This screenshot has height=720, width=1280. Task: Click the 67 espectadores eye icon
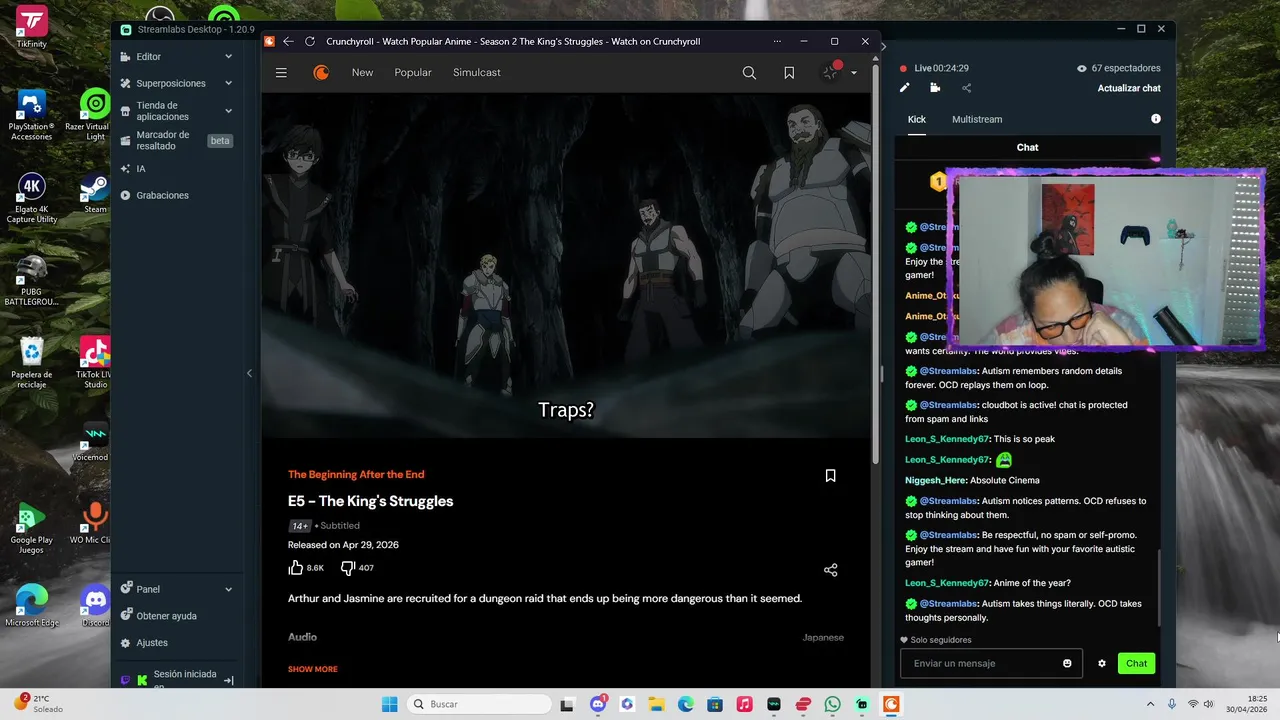pyautogui.click(x=1082, y=69)
